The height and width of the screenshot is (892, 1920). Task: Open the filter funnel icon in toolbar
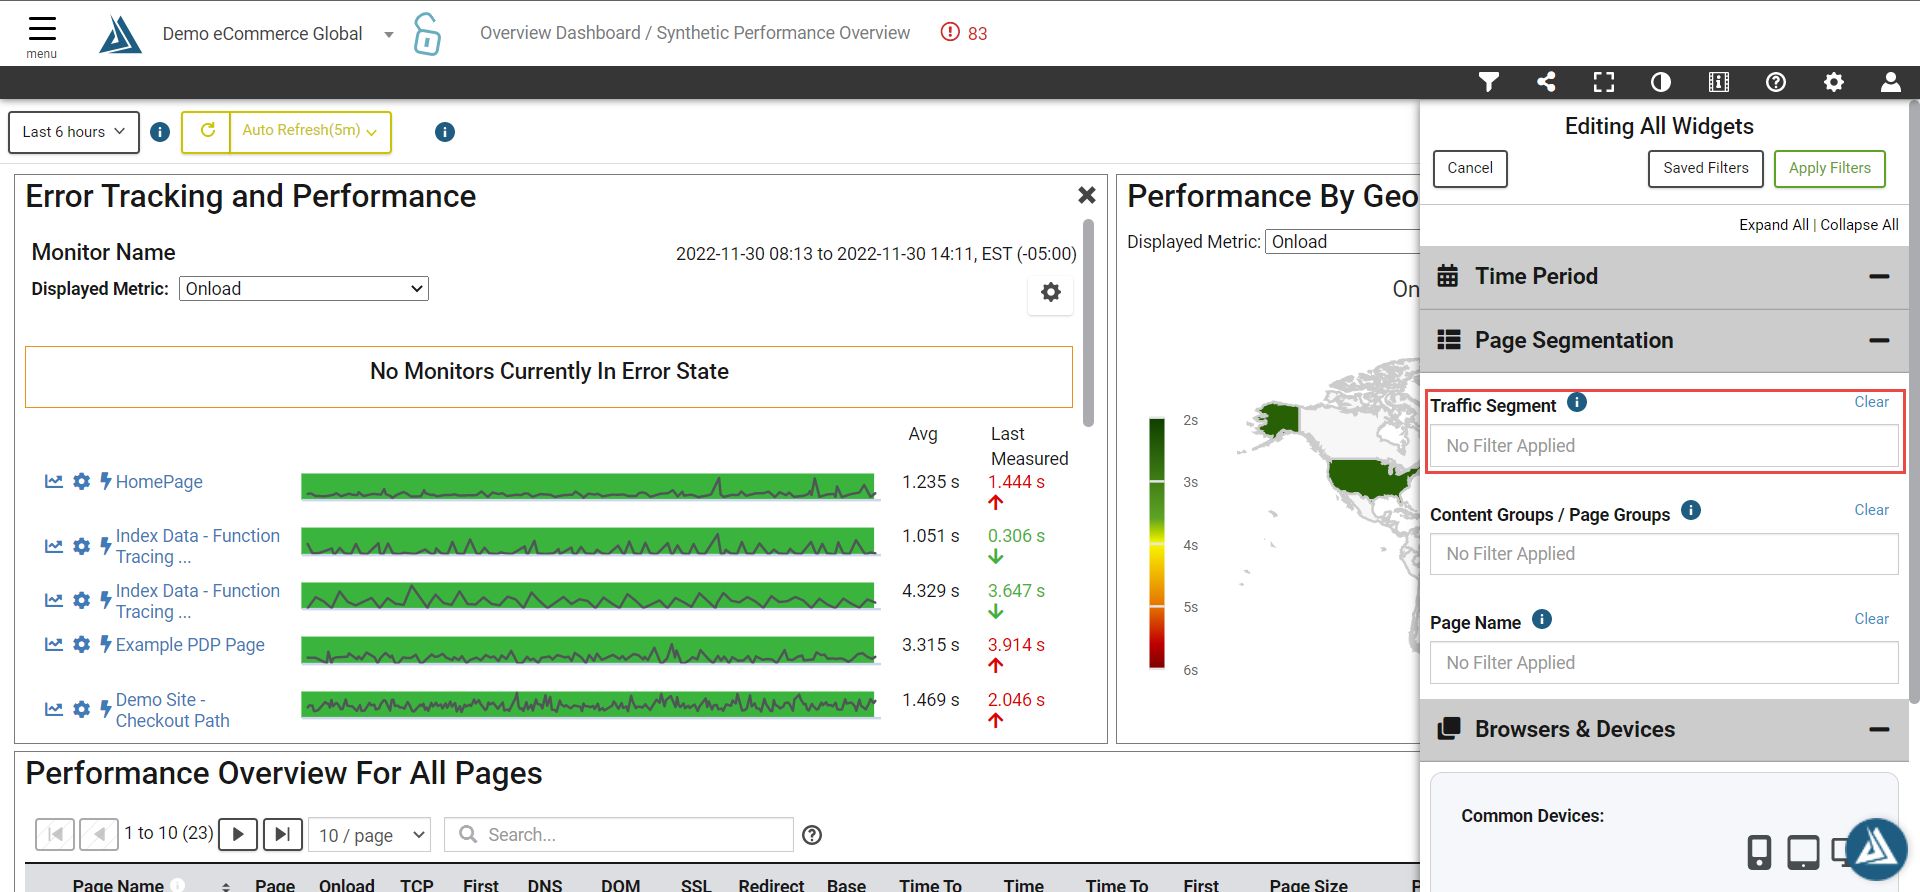click(x=1489, y=82)
